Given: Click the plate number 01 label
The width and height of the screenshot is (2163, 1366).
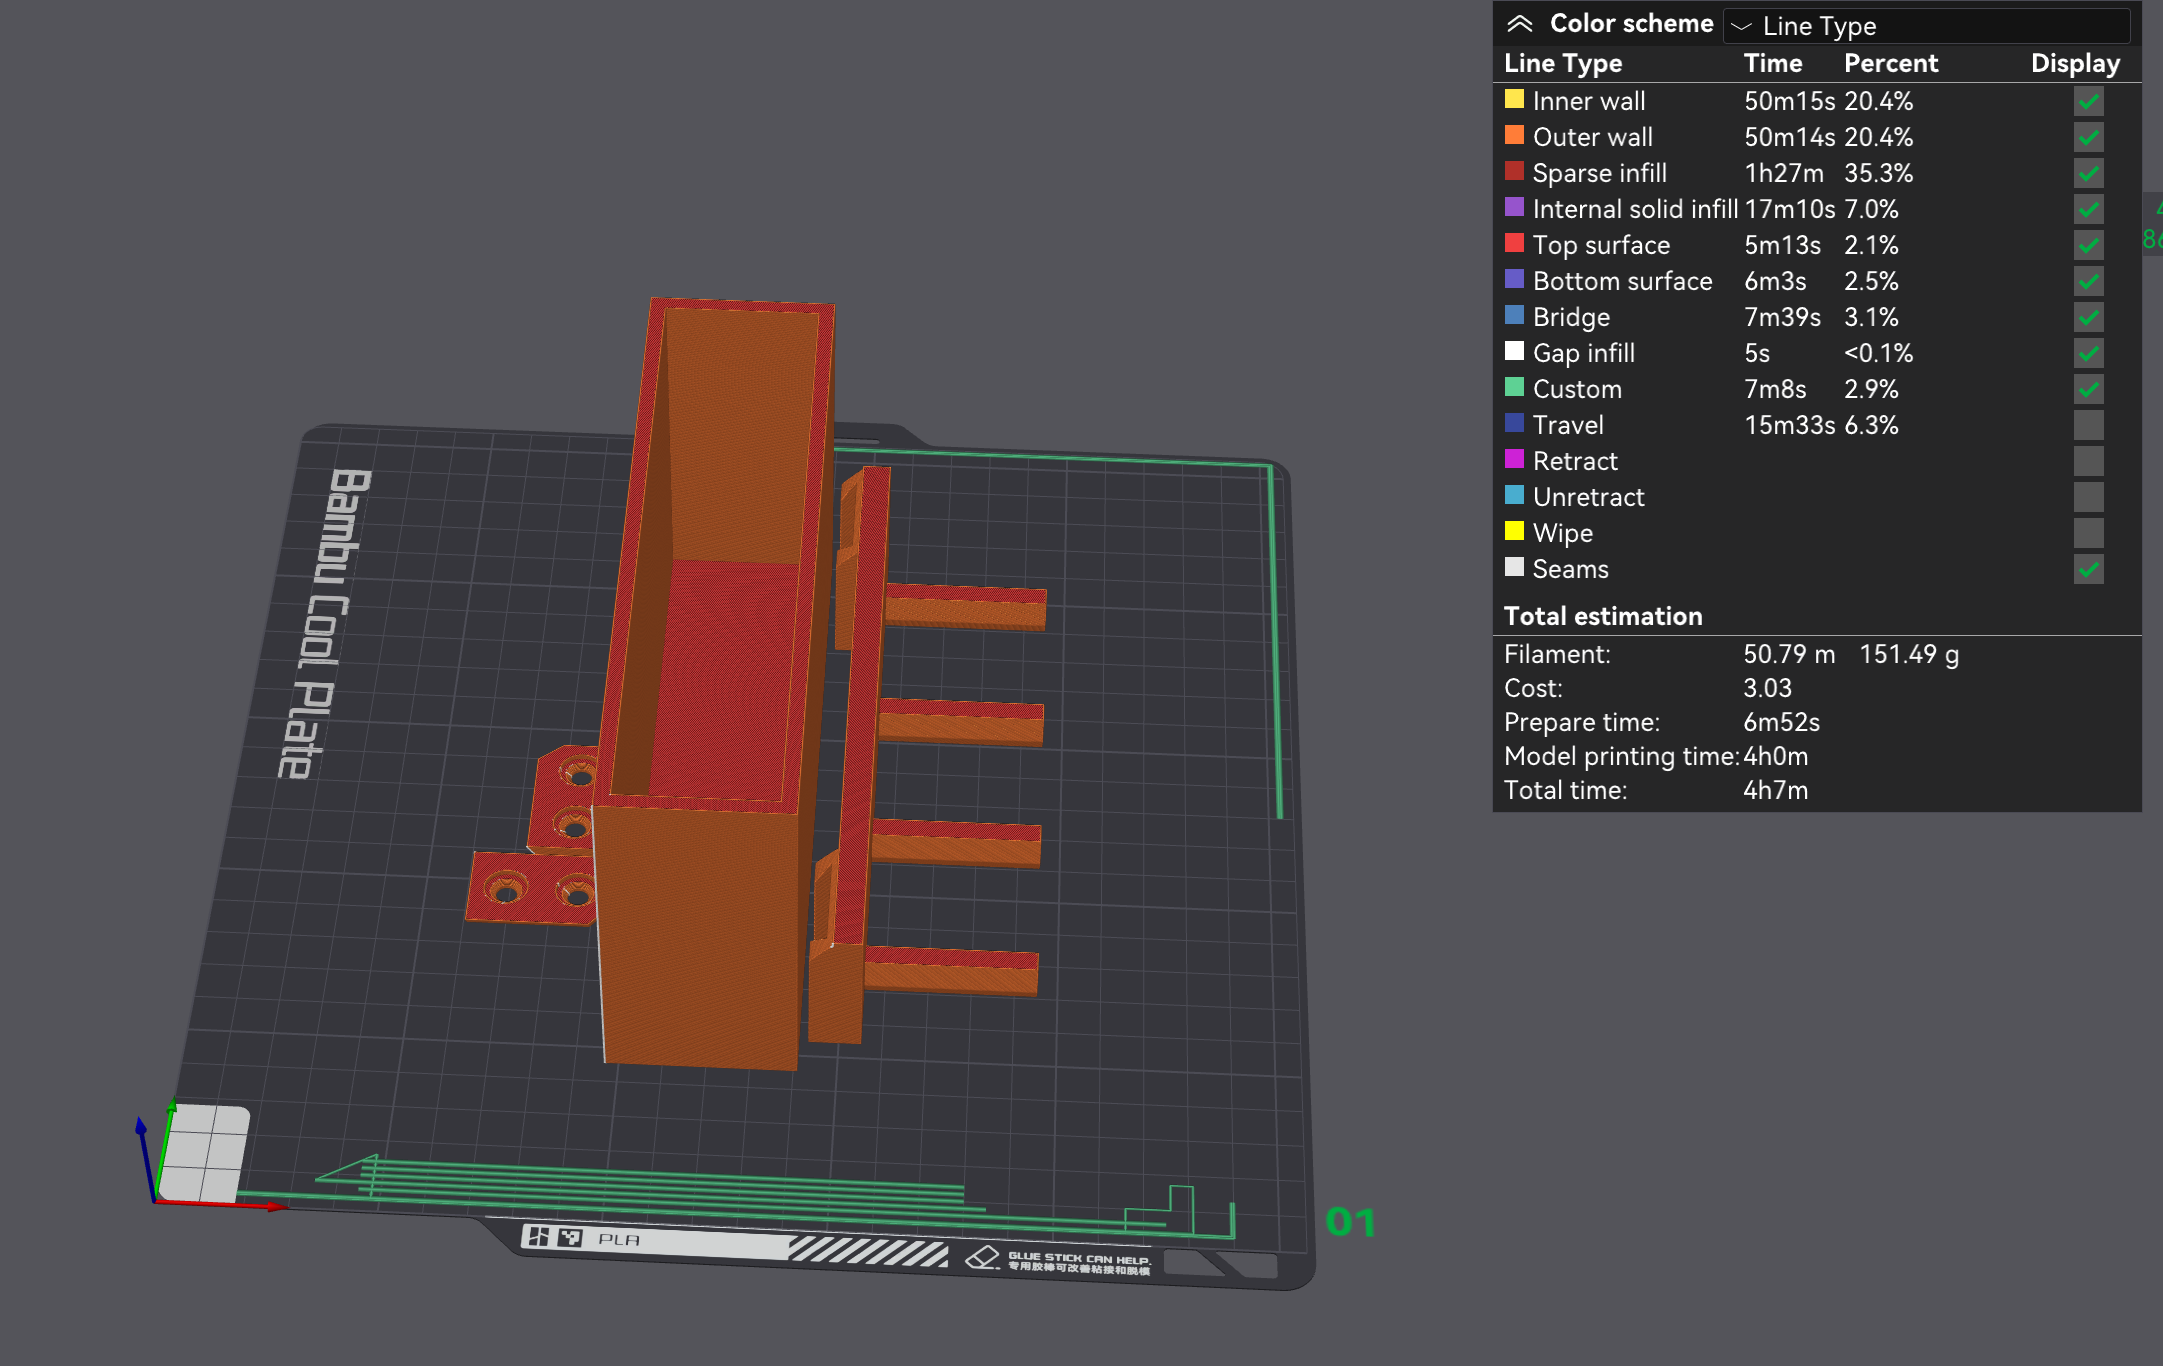Looking at the screenshot, I should (x=1350, y=1222).
